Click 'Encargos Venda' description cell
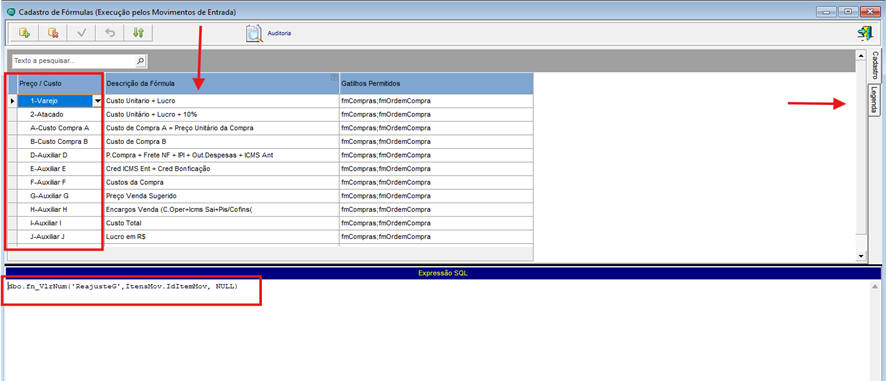 coord(222,209)
